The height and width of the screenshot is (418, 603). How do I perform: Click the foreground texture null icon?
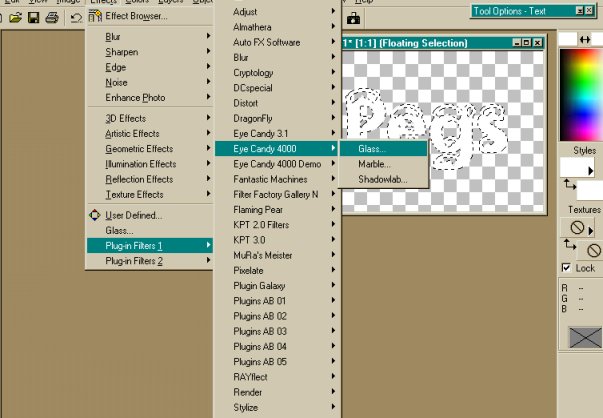577,227
